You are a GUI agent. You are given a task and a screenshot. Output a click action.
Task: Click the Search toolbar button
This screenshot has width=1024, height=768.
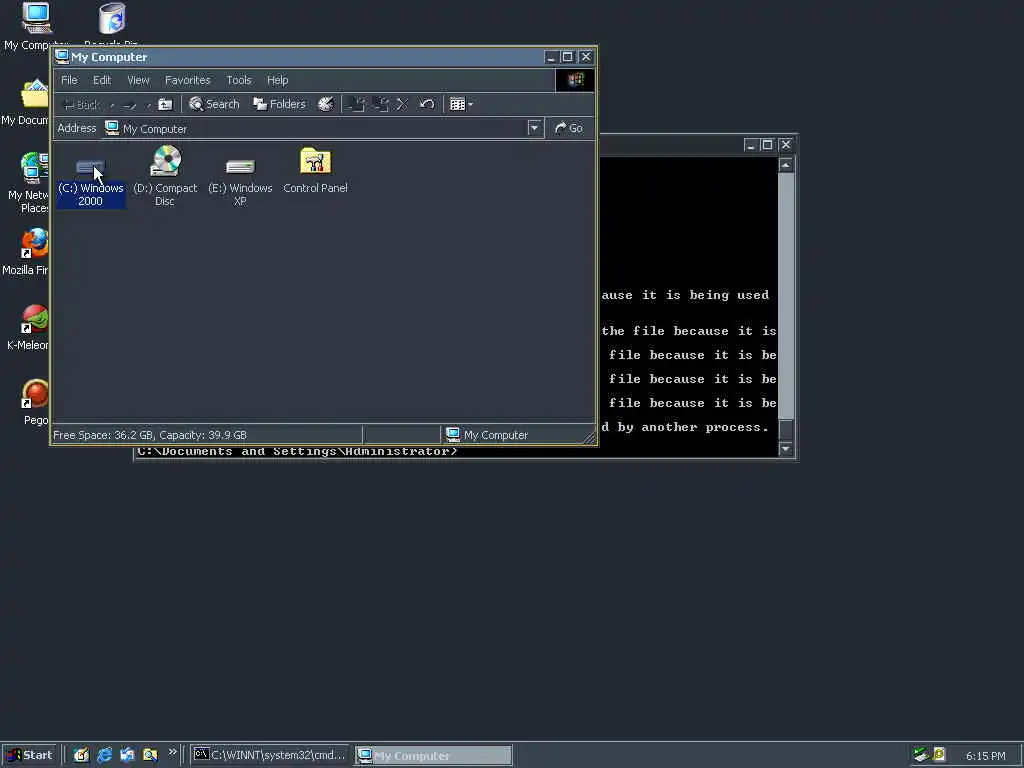[x=214, y=104]
